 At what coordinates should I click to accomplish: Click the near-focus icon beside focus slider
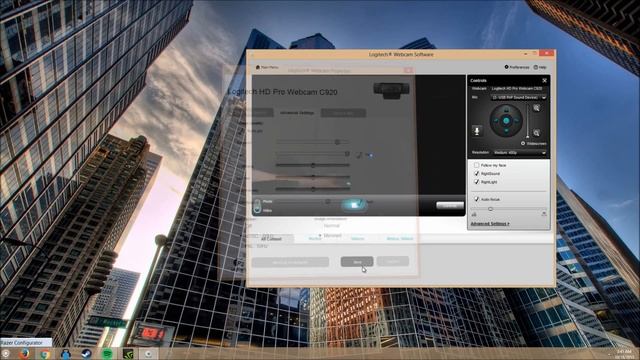[x=474, y=214]
